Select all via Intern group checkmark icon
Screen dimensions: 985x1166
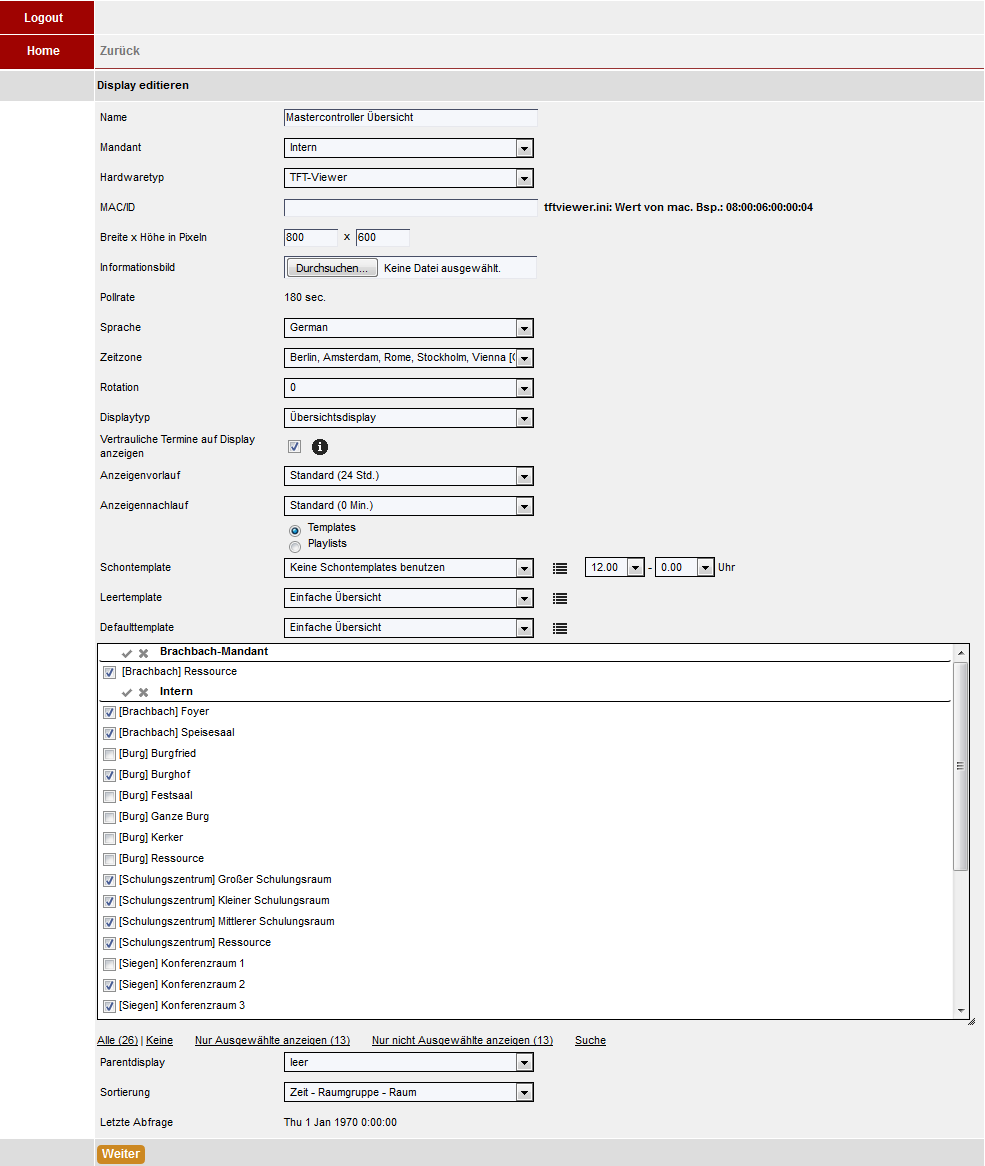click(x=127, y=692)
